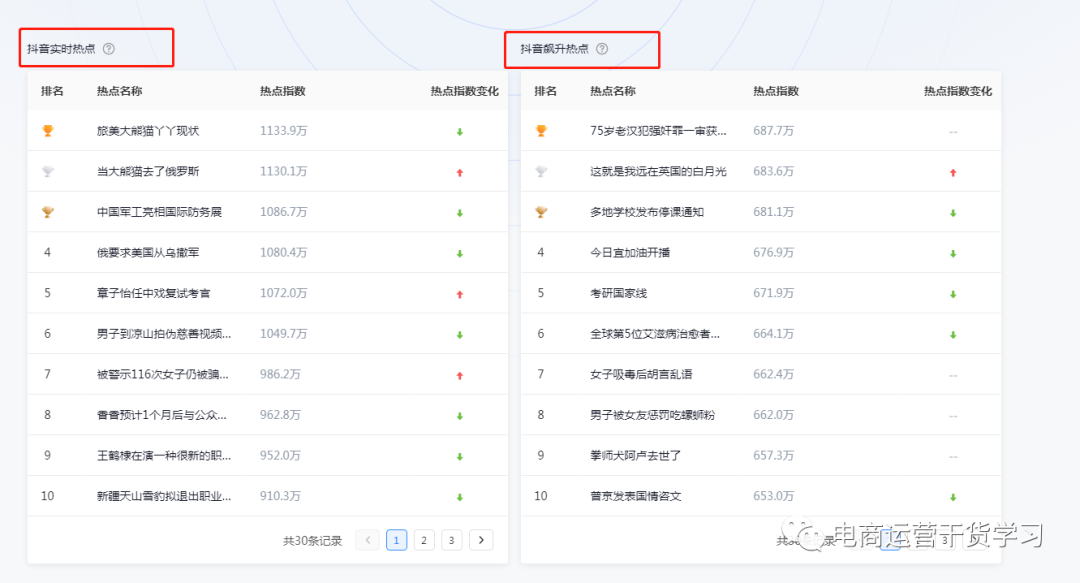Go to page 2 of 抖音实时热点
1080x583 pixels.
click(424, 540)
